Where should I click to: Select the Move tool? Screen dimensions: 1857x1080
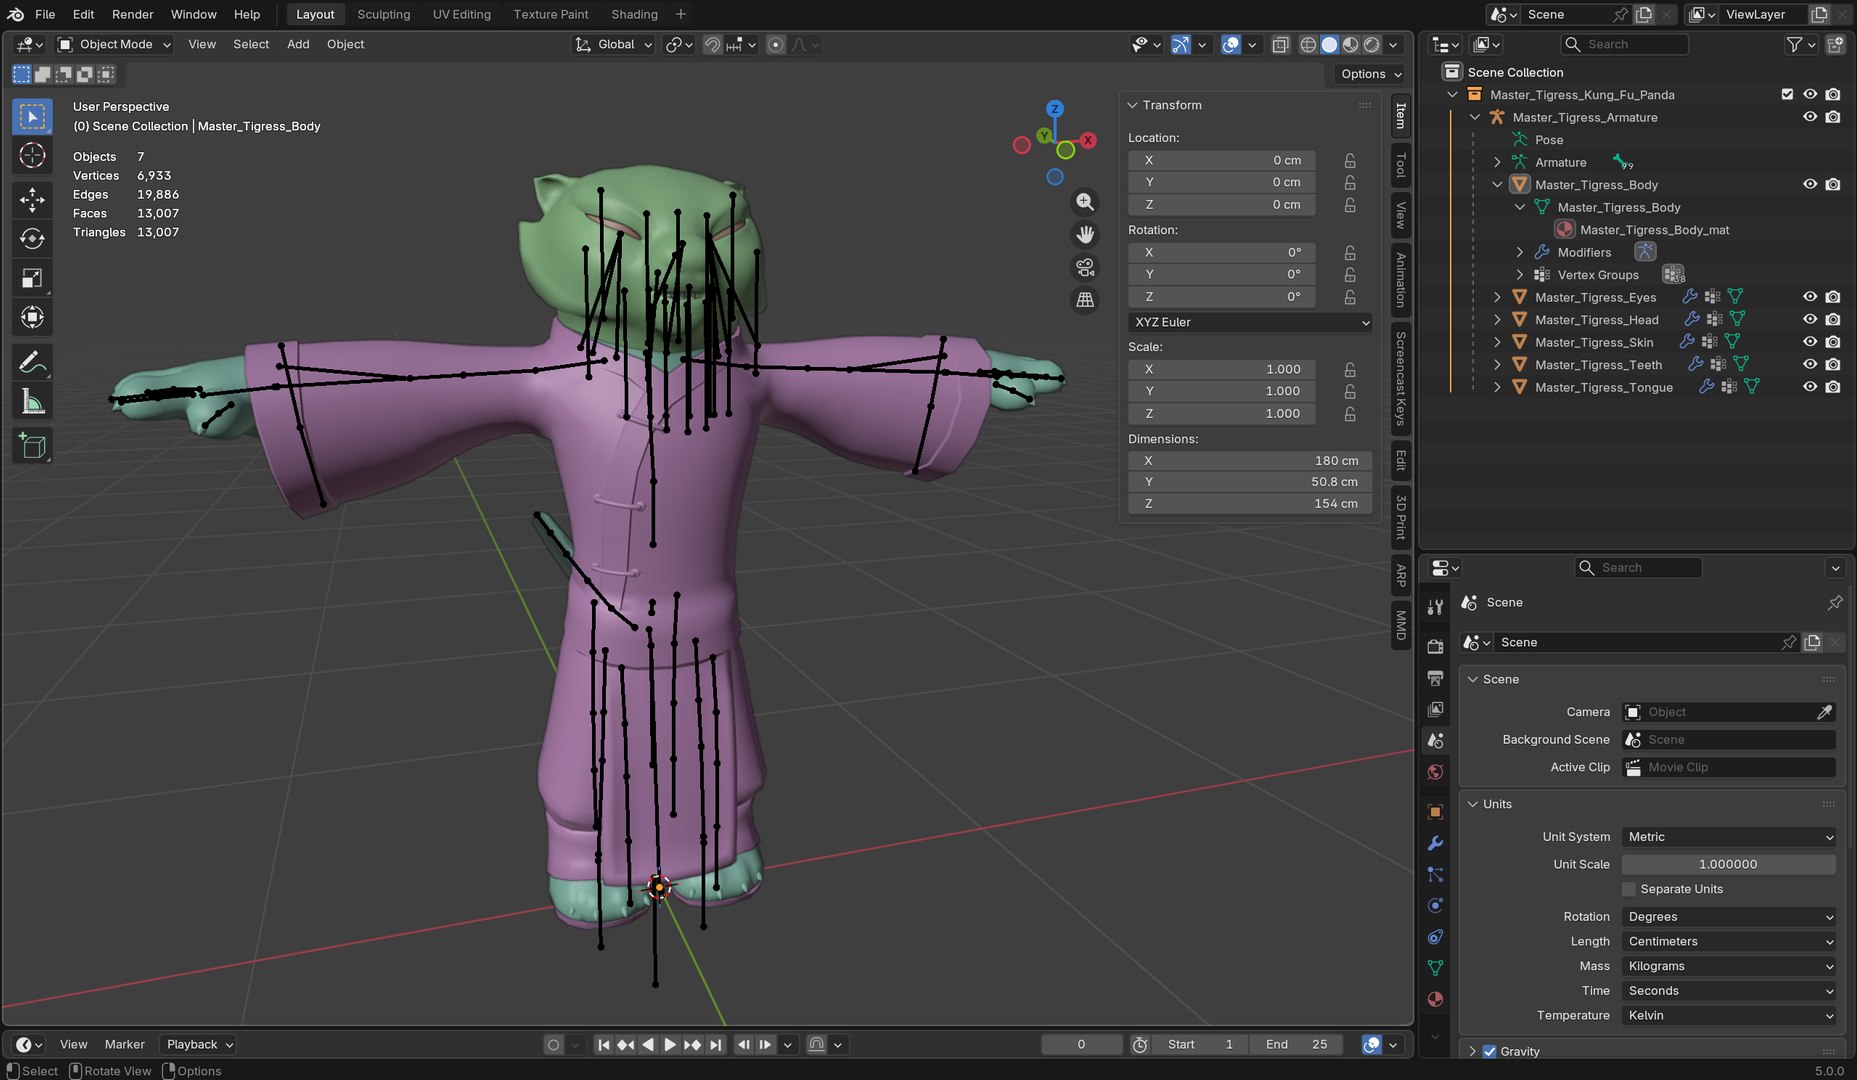(x=32, y=200)
